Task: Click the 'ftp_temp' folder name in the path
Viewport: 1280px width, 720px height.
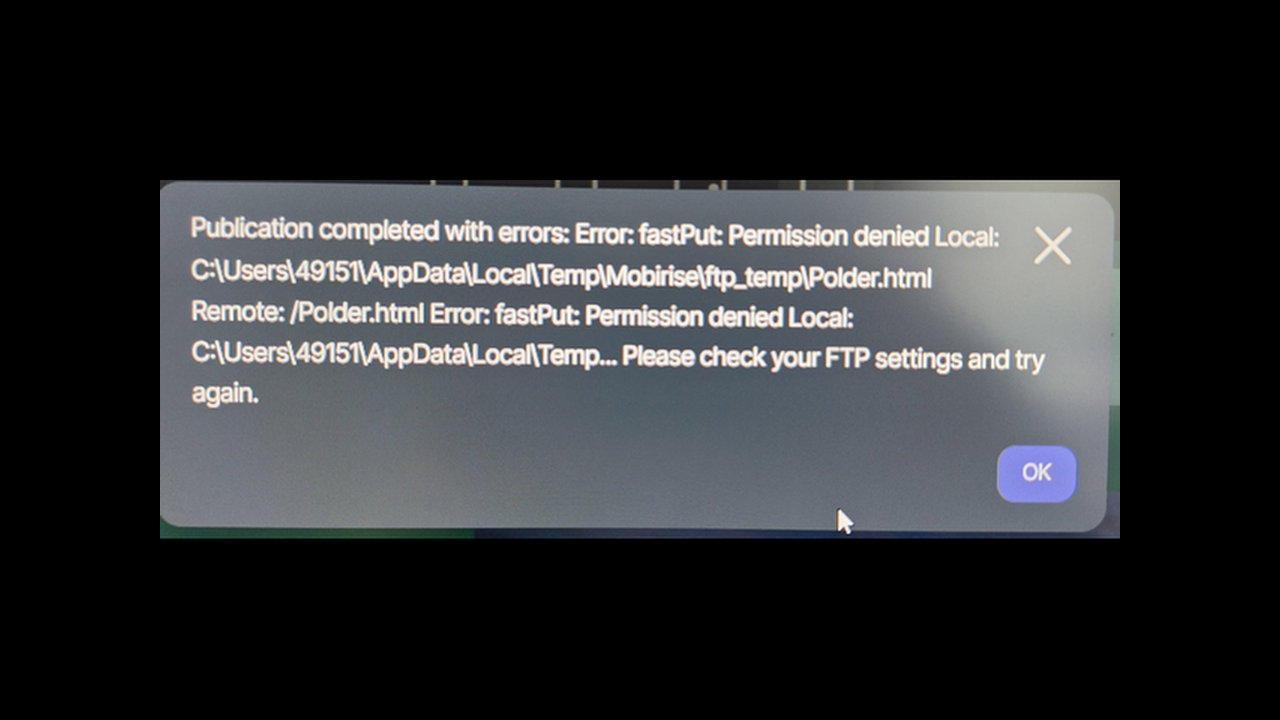Action: 753,277
